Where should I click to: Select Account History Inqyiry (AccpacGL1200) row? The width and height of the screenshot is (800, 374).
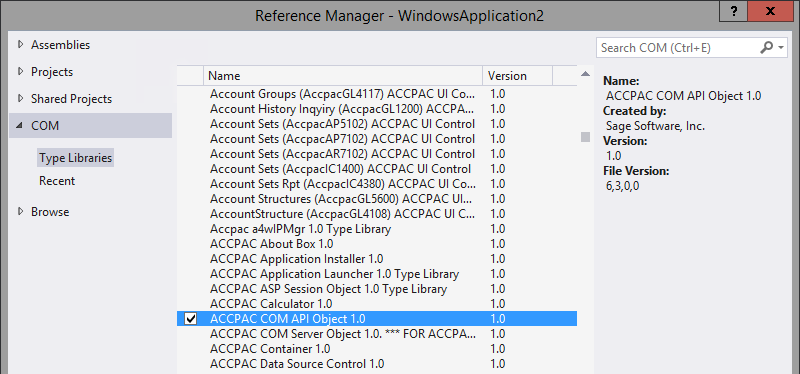[x=377, y=109]
